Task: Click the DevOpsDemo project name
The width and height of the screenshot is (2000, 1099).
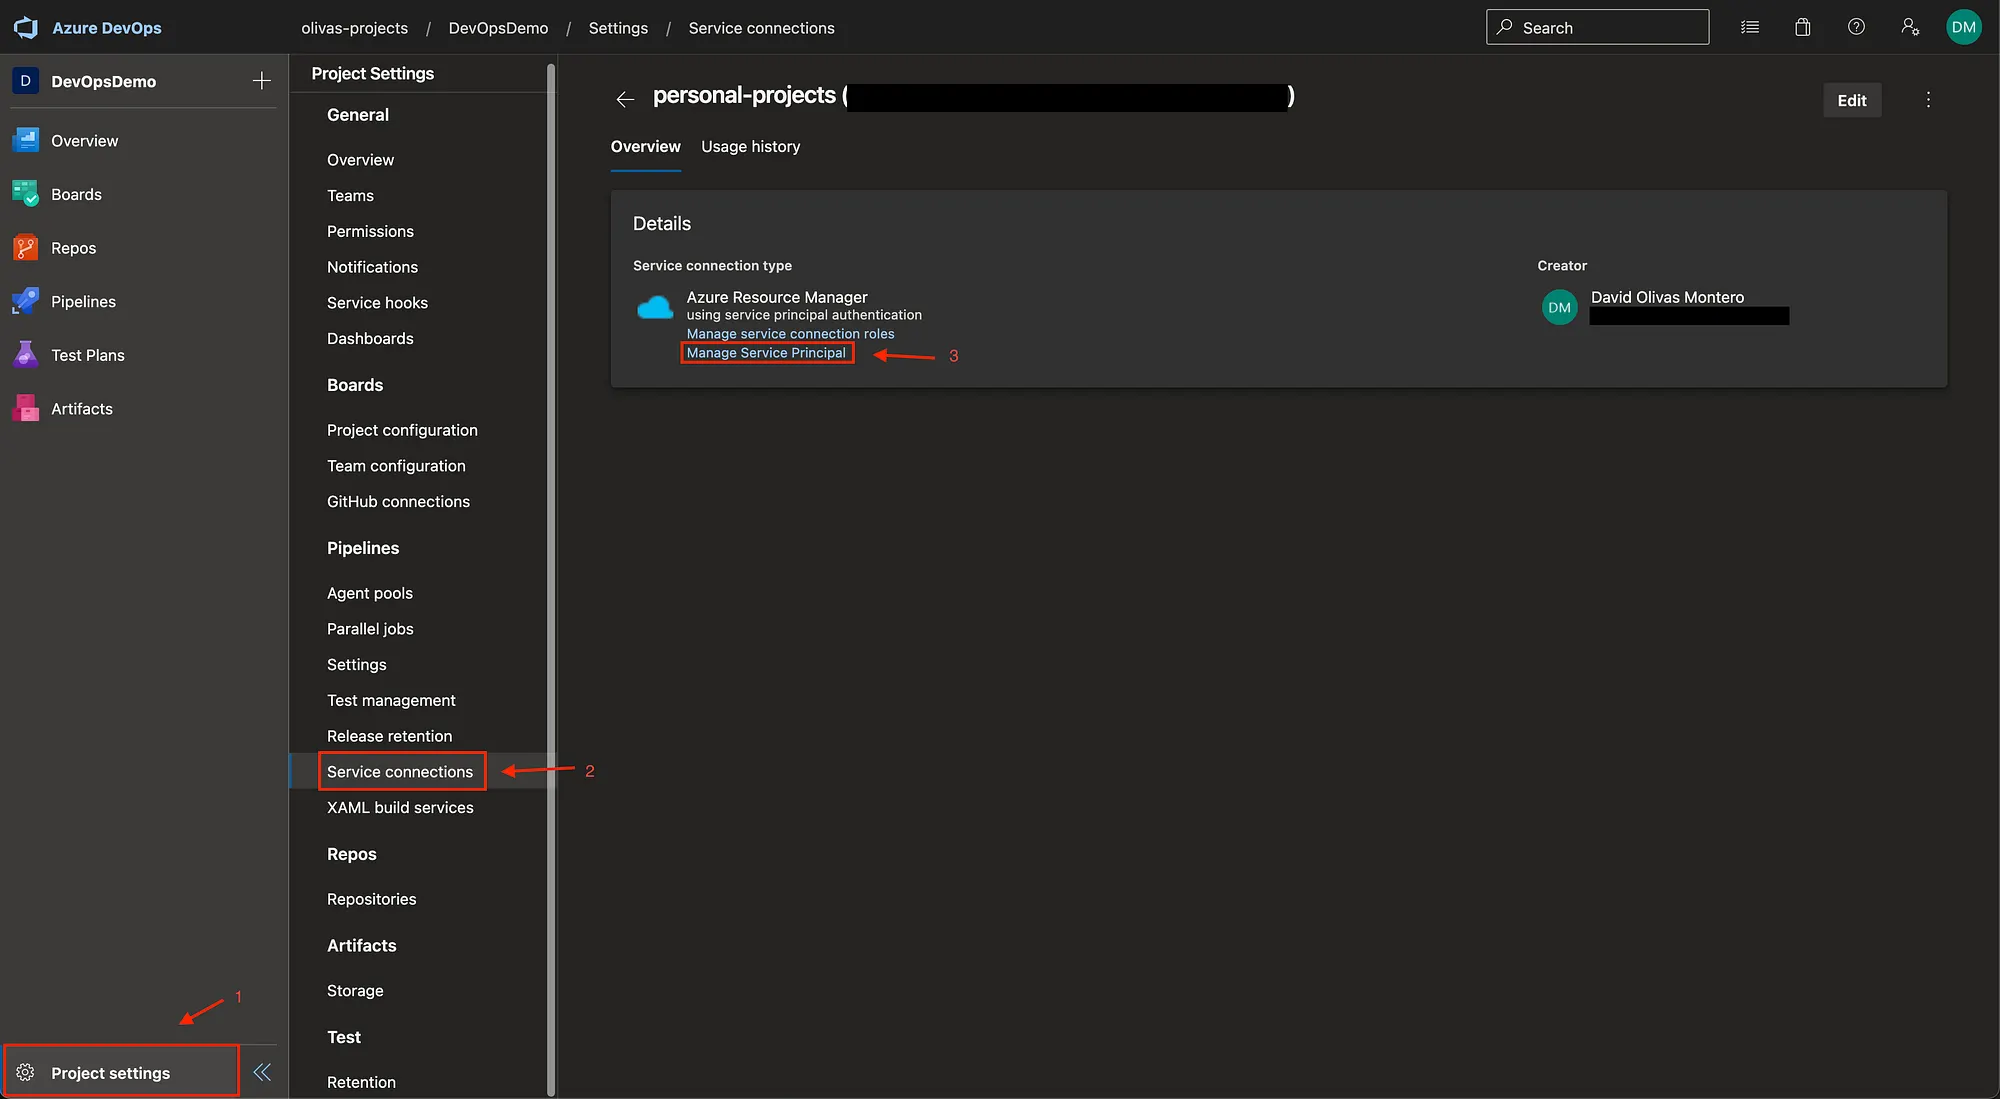Action: click(103, 82)
